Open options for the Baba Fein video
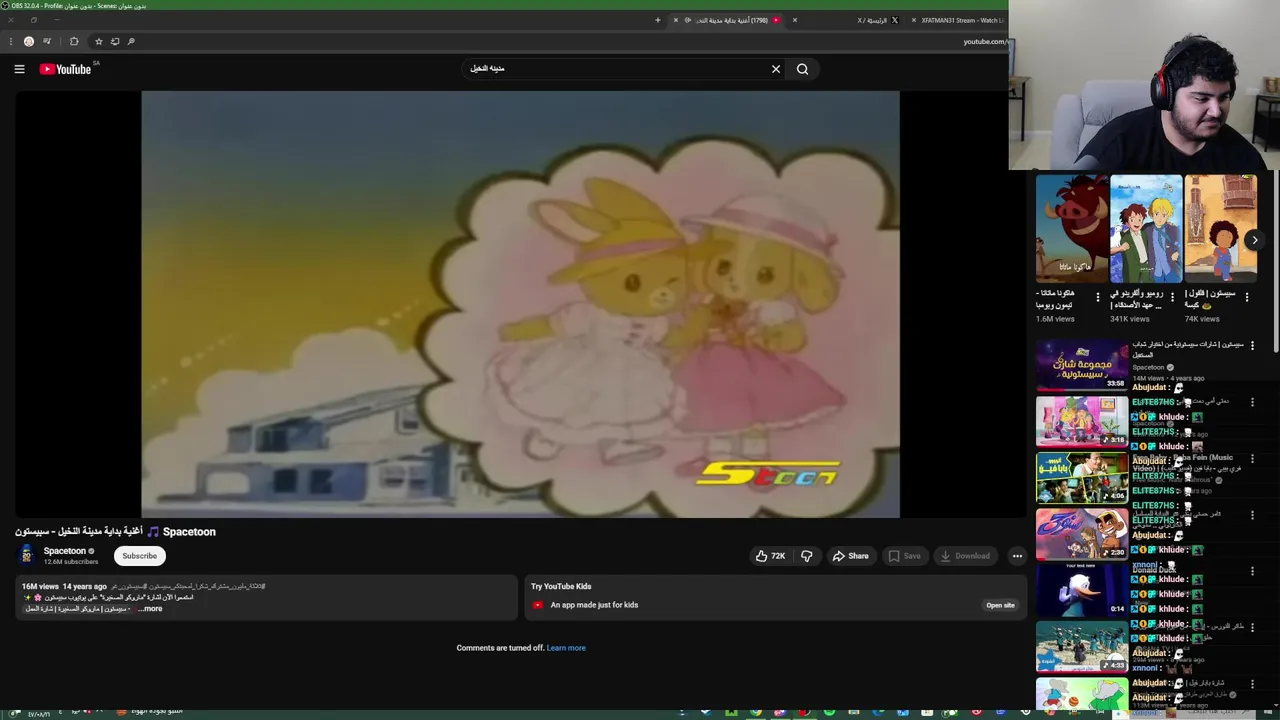The height and width of the screenshot is (720, 1280). pos(1252,459)
